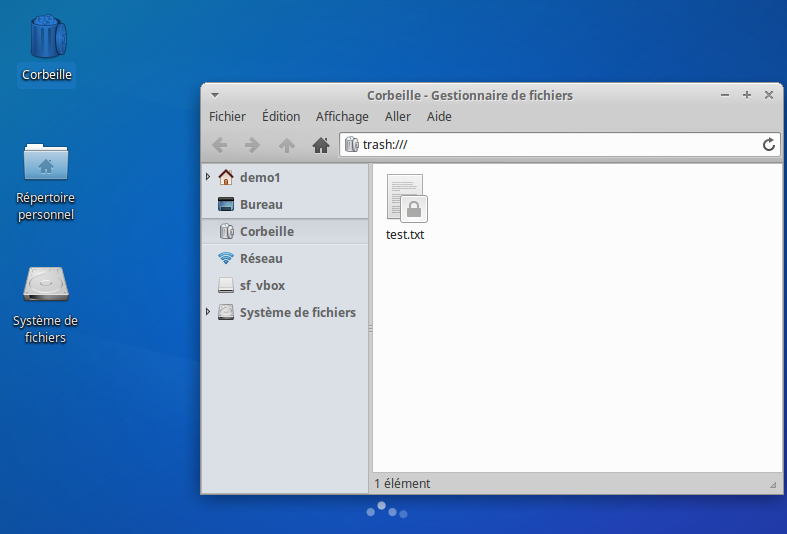Image resolution: width=787 pixels, height=534 pixels.
Task: Click the trash:/// location field
Action: [x=550, y=145]
